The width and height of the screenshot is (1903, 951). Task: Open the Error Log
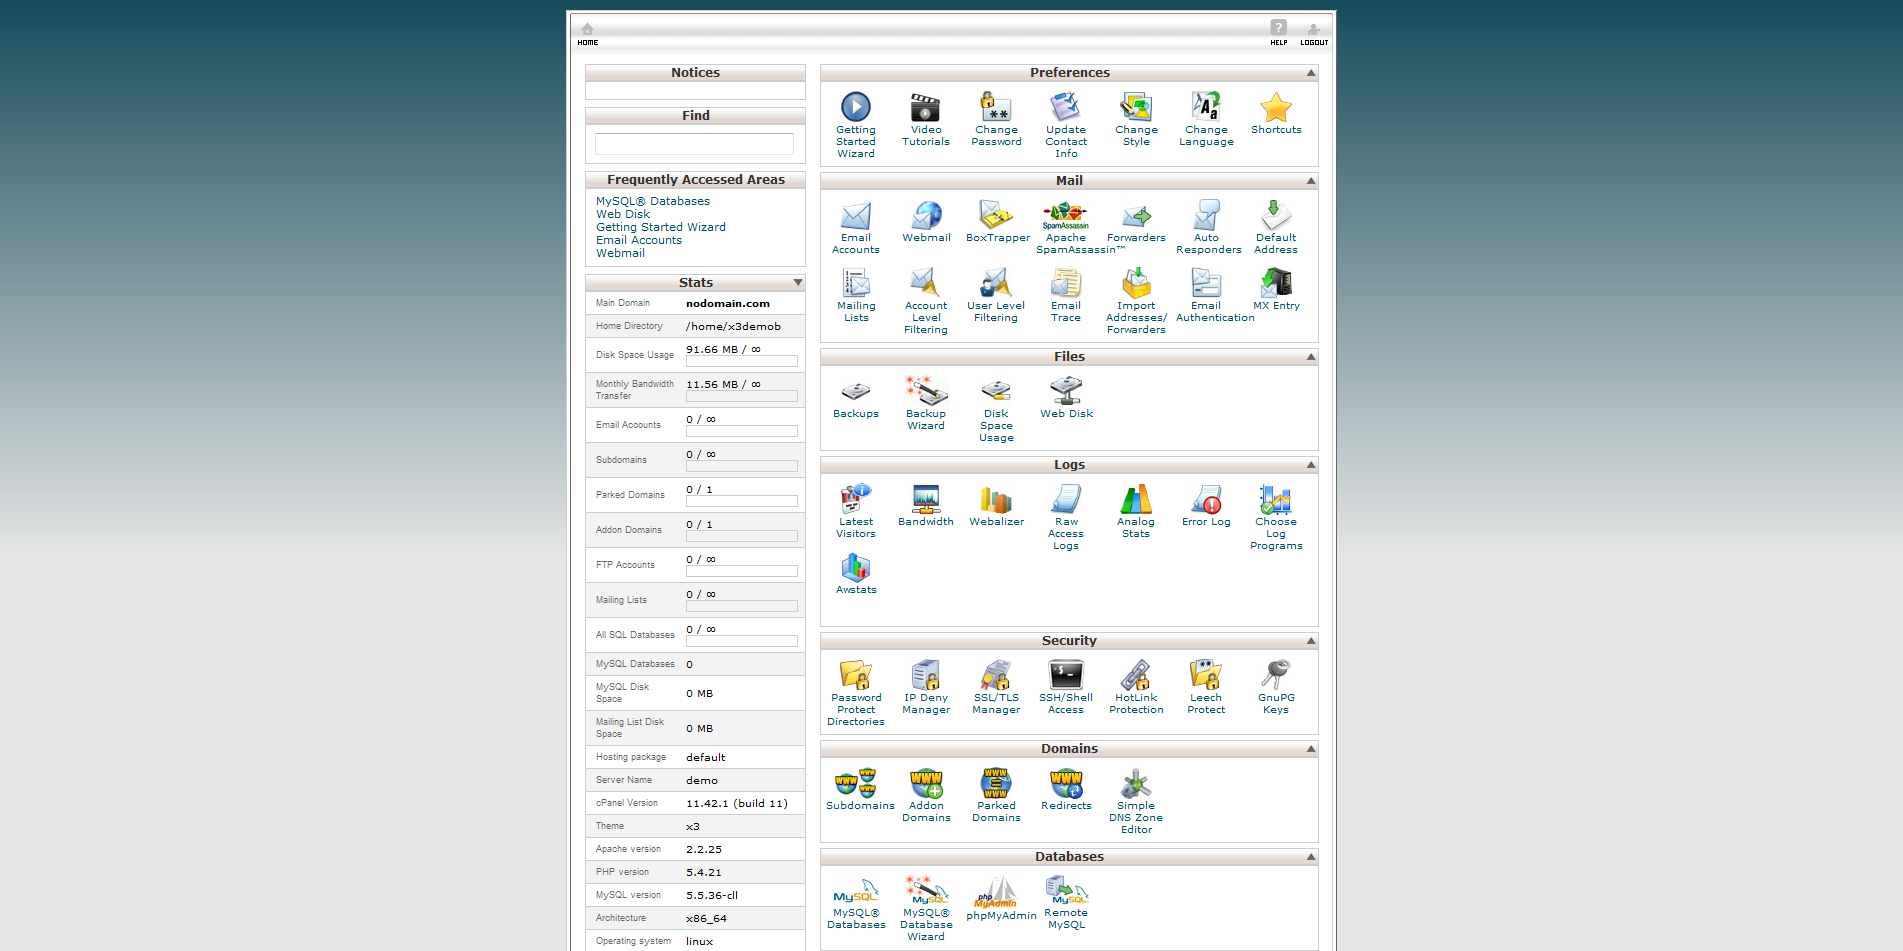point(1206,499)
